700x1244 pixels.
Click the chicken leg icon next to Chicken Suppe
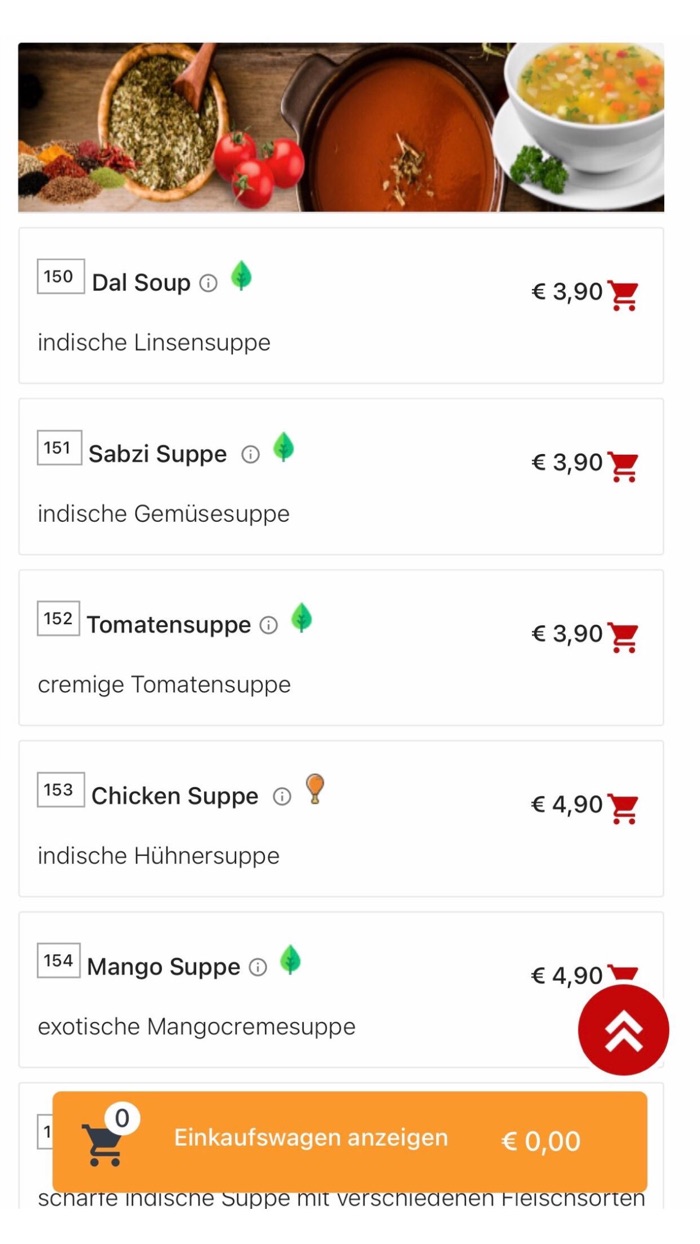pos(313,789)
